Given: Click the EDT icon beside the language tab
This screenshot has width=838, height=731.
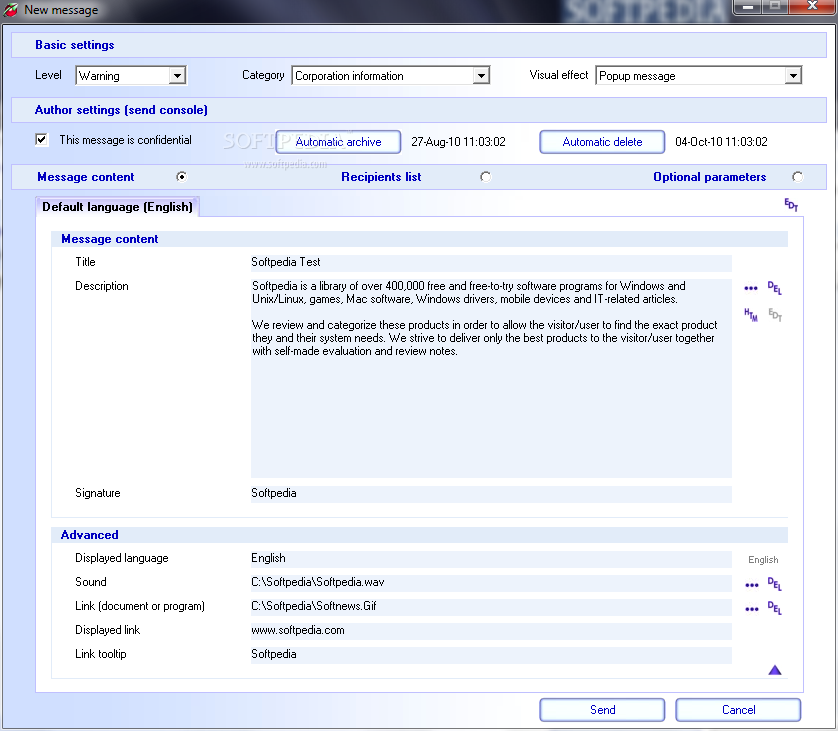Looking at the screenshot, I should click(x=791, y=205).
